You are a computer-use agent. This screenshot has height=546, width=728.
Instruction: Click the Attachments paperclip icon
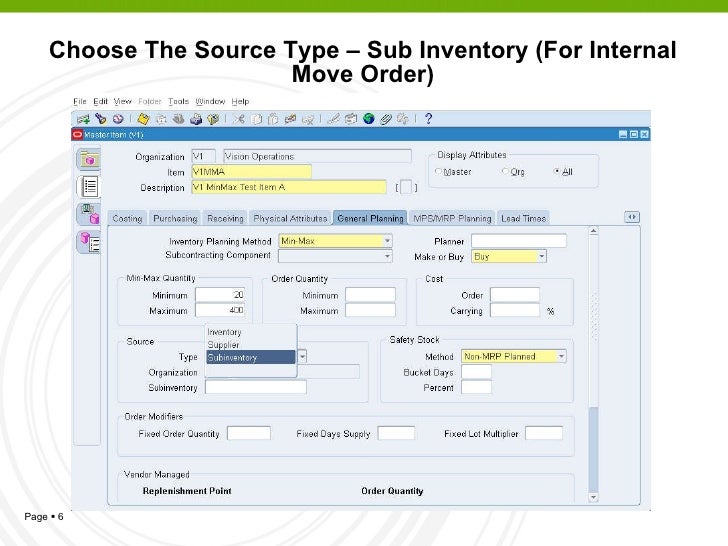click(x=386, y=119)
